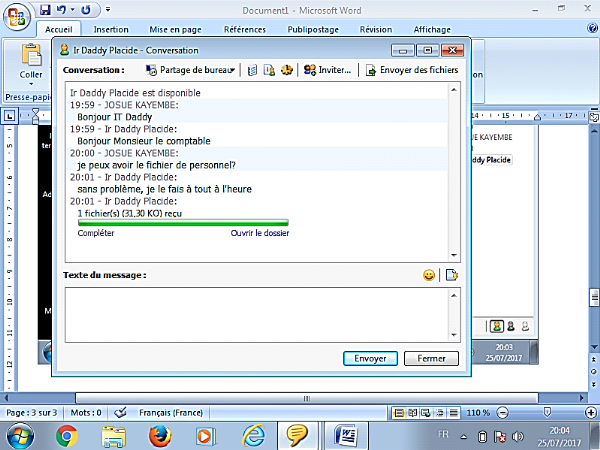Click the 110 % zoom level
The image size is (600, 450).
click(478, 413)
